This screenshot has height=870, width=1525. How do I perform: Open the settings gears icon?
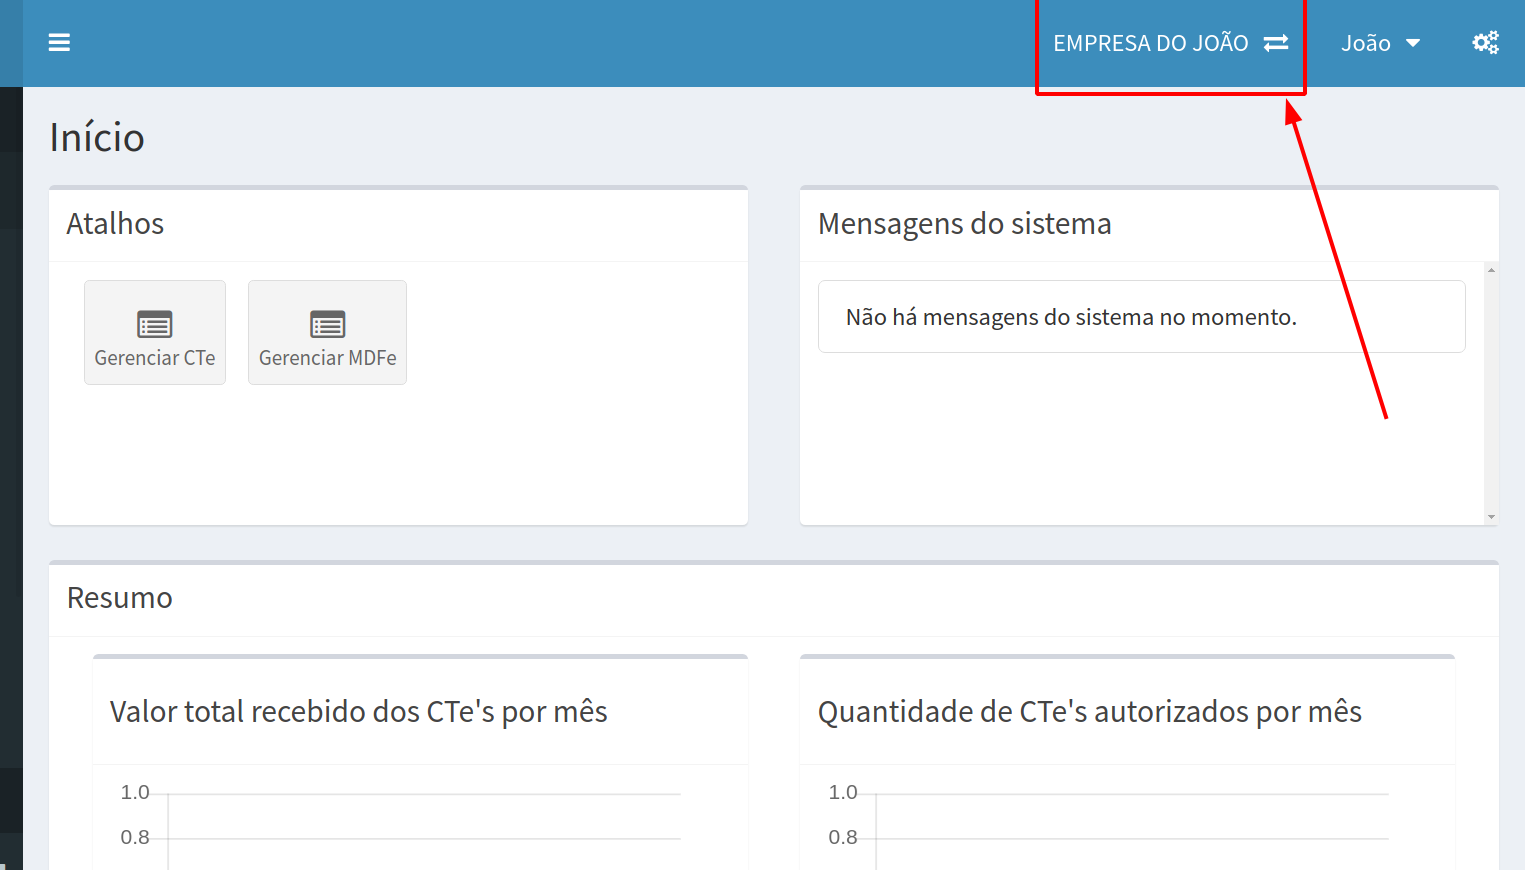1485,43
